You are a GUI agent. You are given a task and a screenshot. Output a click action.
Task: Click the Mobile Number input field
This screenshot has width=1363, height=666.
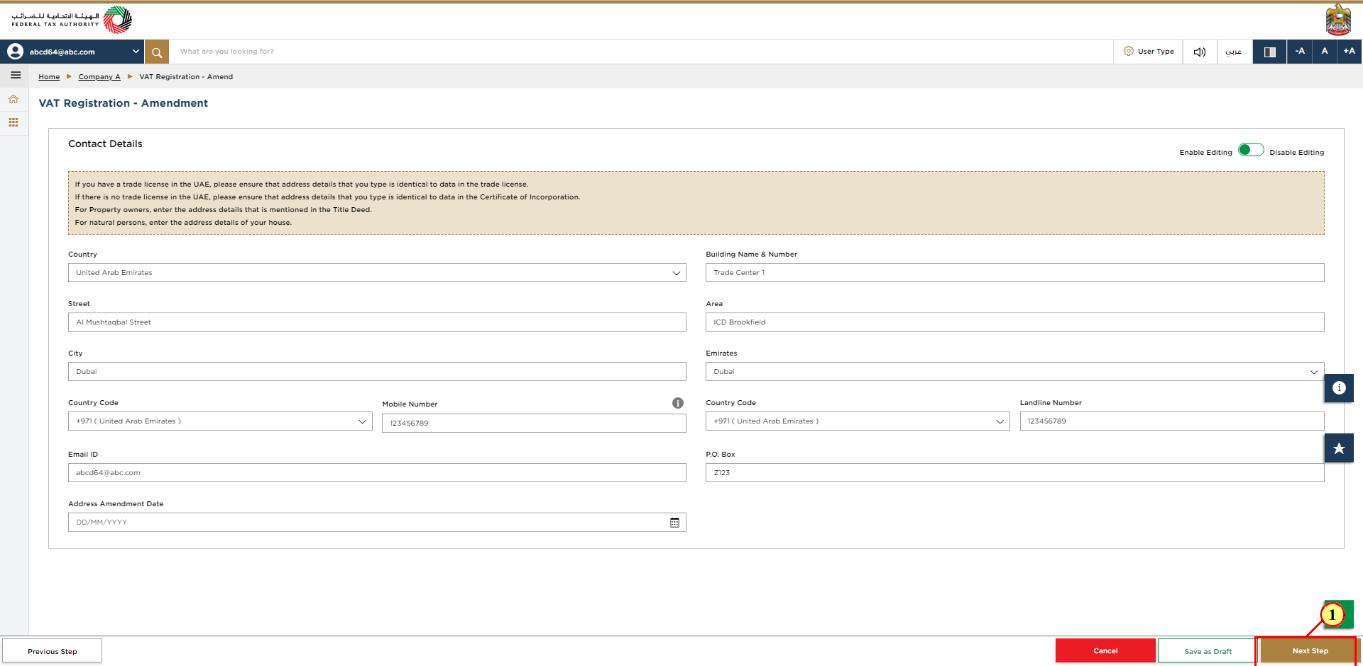[534, 423]
